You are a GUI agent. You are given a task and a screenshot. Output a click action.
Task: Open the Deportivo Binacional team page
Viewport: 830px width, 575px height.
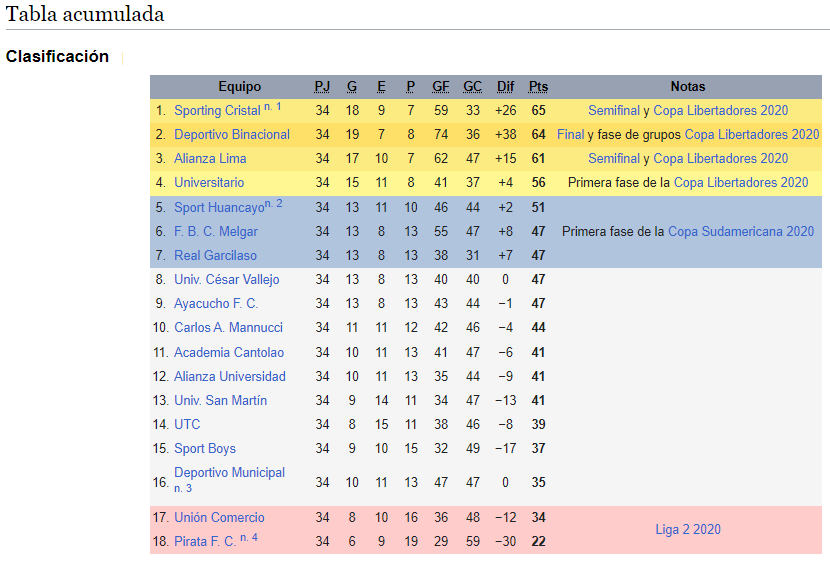pos(232,134)
